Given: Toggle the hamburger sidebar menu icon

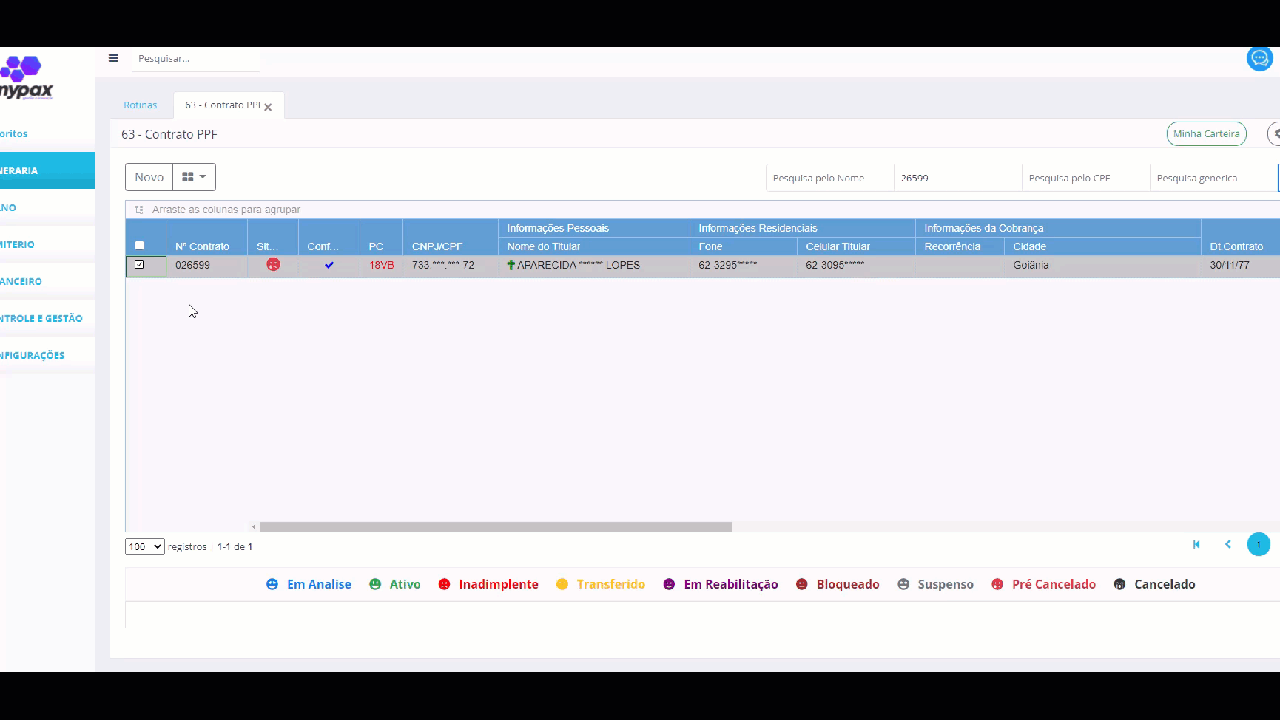Looking at the screenshot, I should (113, 58).
